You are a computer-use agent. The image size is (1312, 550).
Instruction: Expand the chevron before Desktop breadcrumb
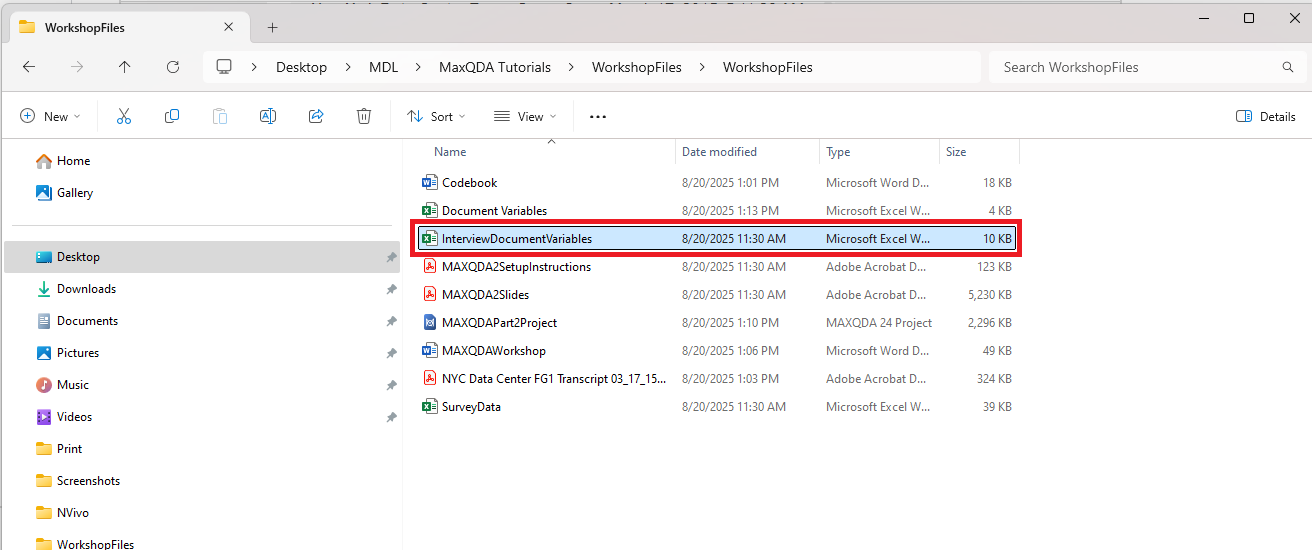(254, 67)
